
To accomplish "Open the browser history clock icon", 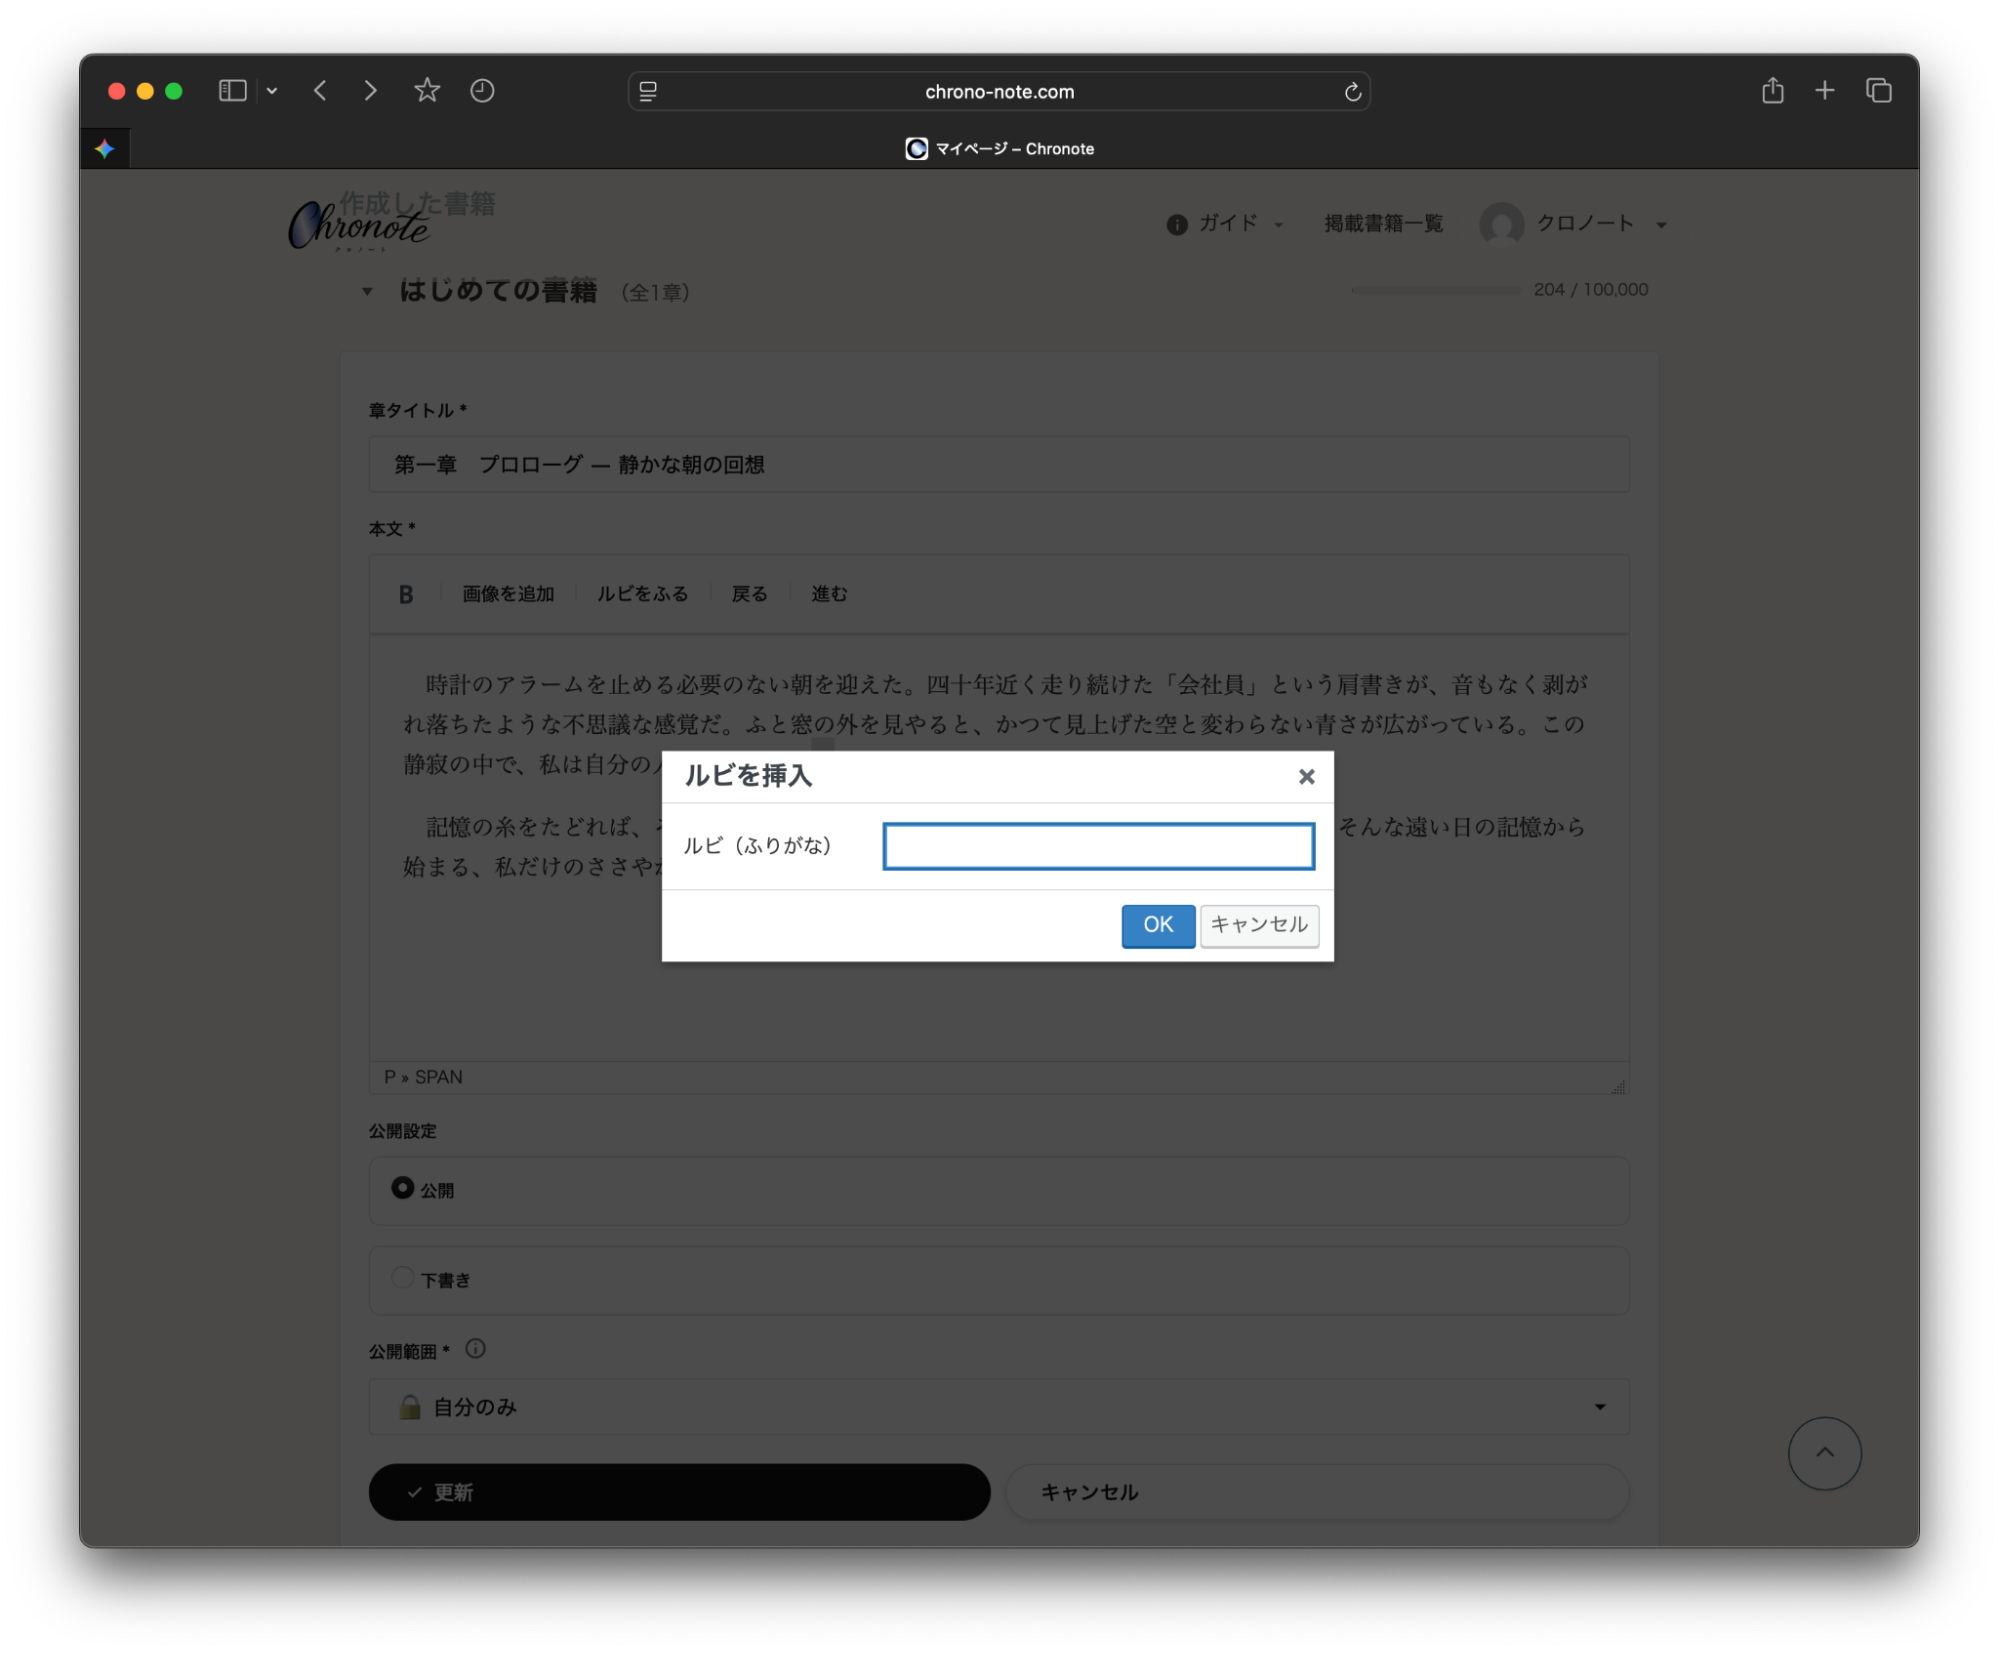I will [x=482, y=91].
